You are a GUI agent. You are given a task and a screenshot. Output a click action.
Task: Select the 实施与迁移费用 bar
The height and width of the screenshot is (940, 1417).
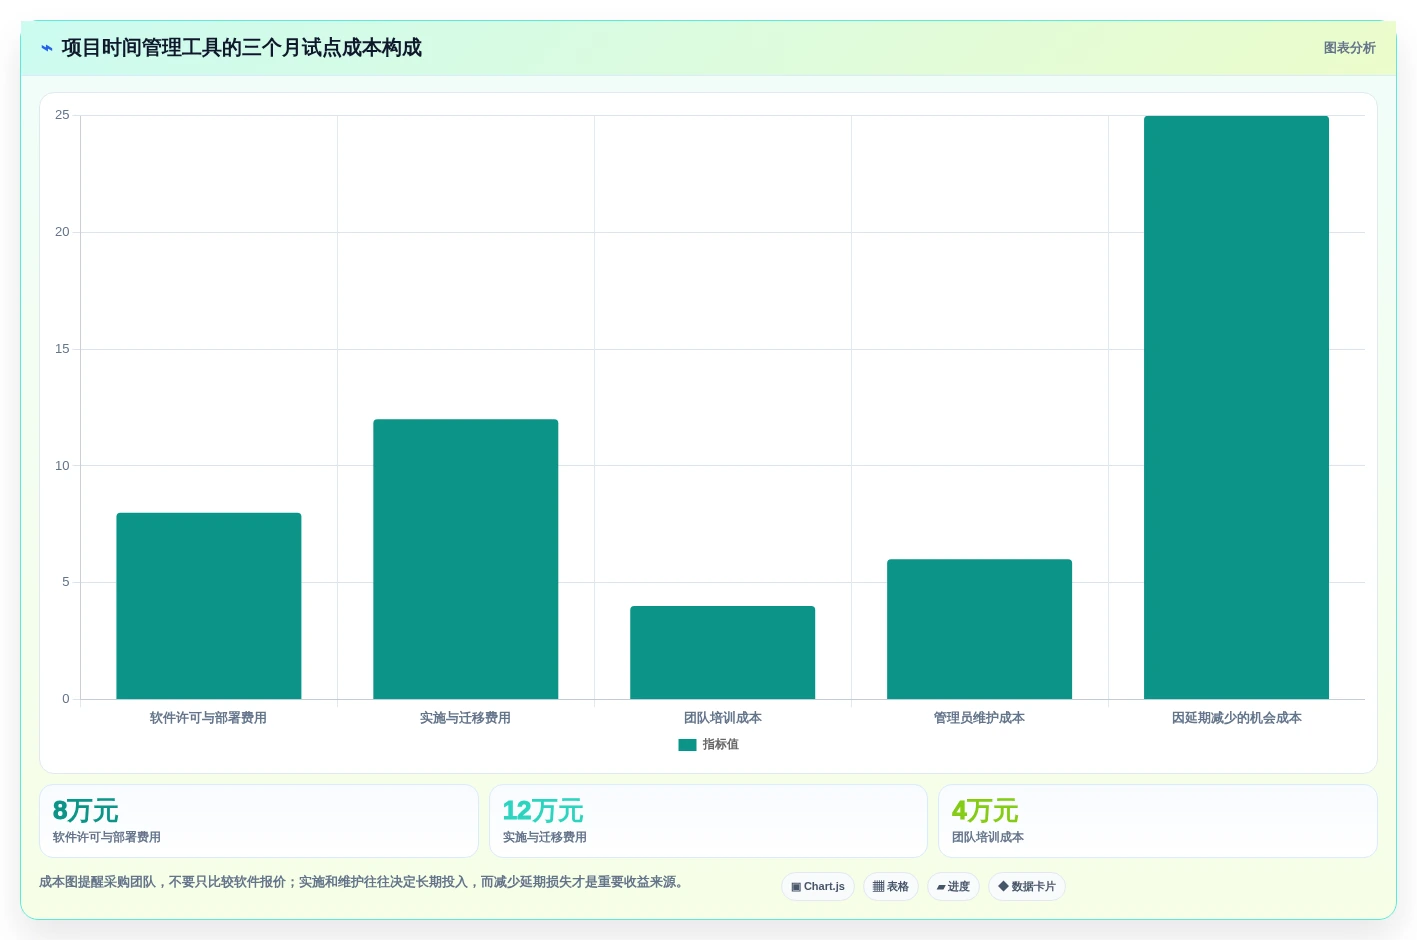coord(466,559)
